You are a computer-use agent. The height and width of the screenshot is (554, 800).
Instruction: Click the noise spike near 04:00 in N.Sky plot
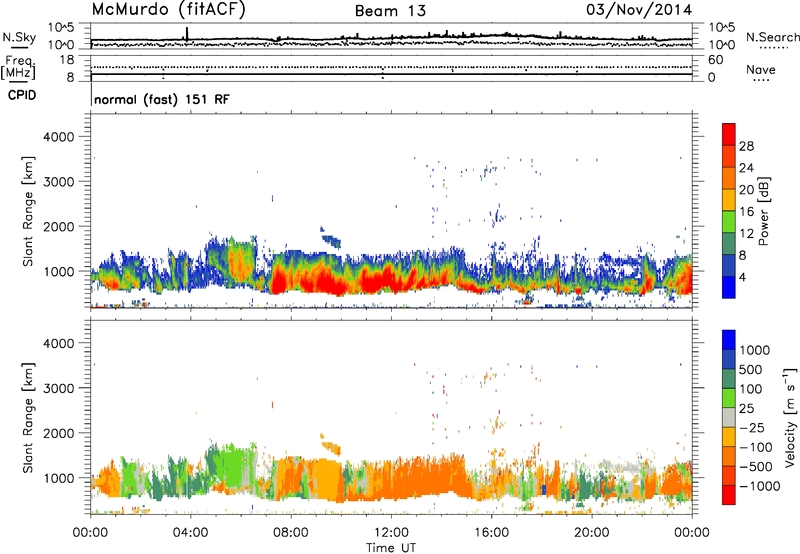coord(187,34)
